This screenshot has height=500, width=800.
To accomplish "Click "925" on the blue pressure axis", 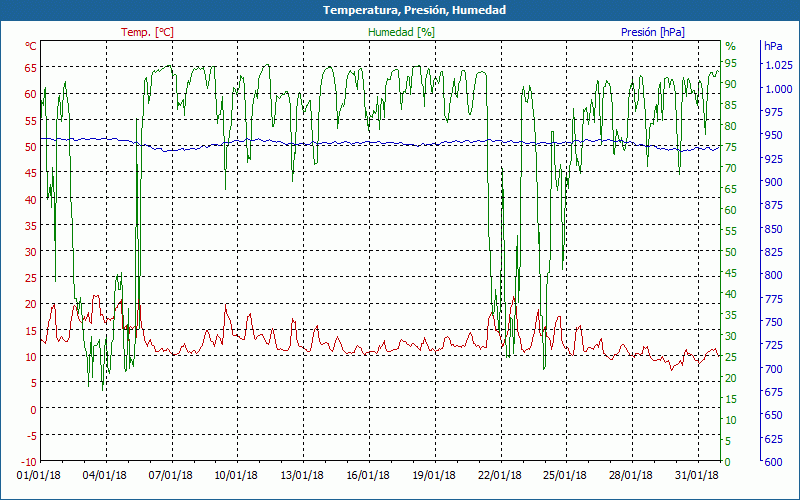I will [x=773, y=159].
